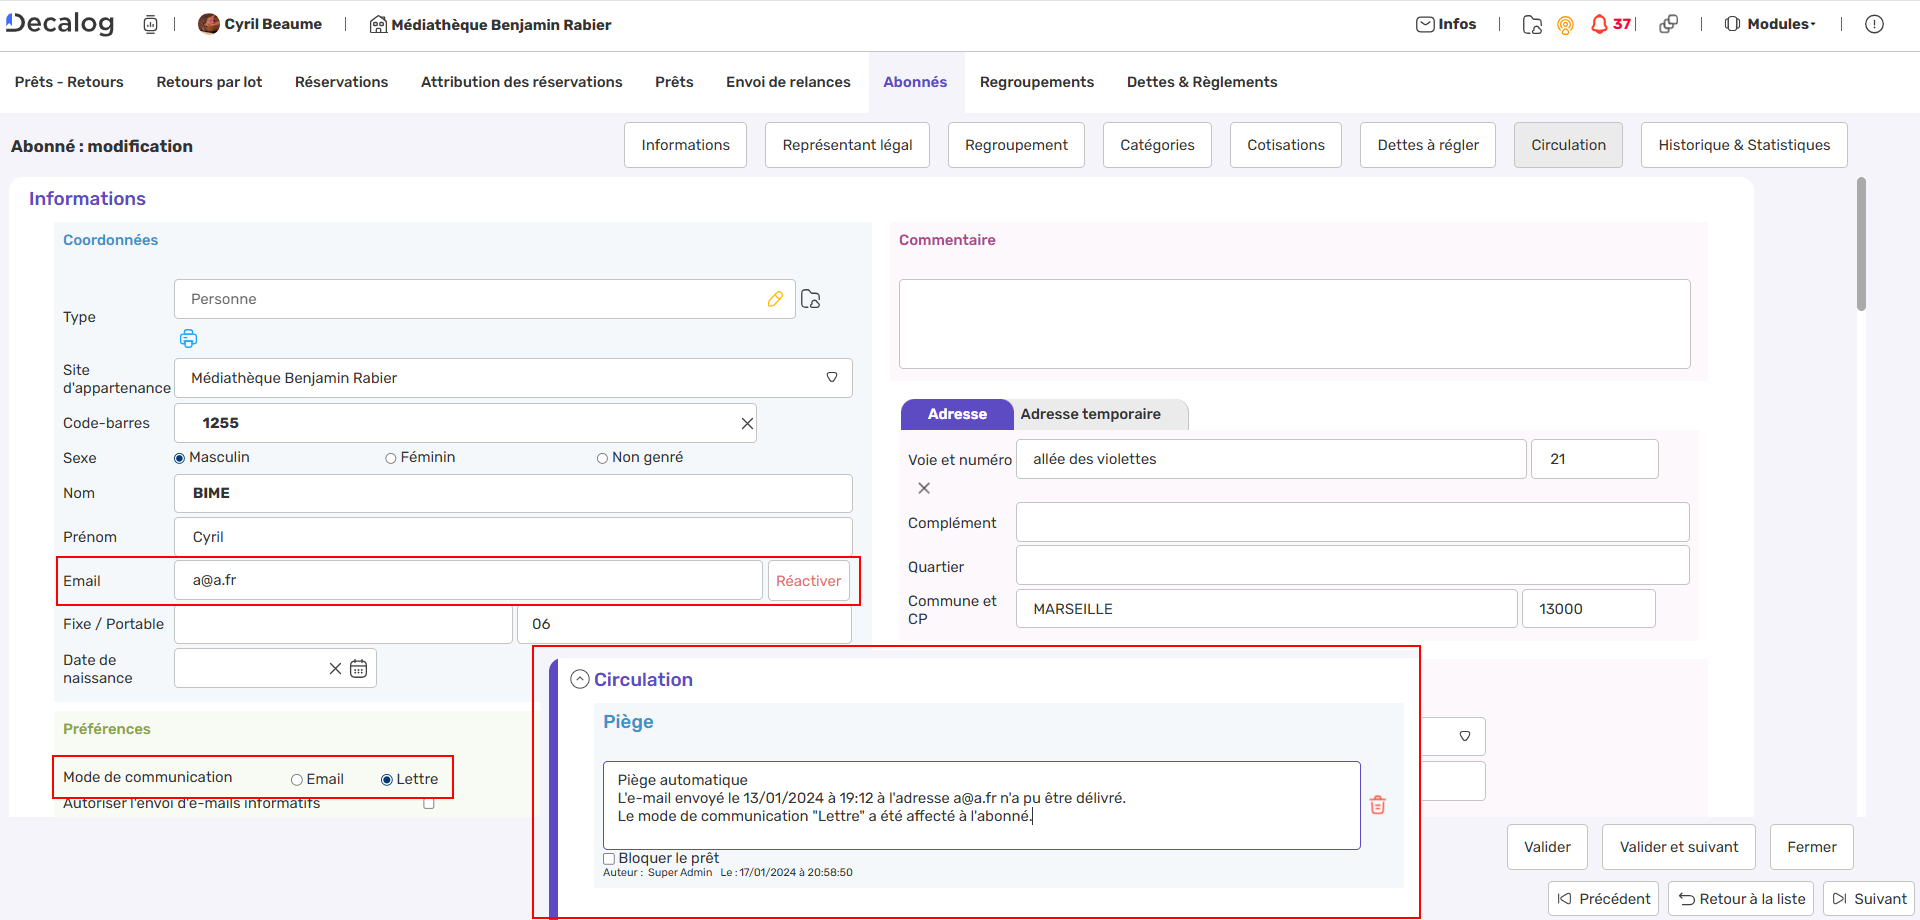1920x920 pixels.
Task: Click the folder icon next to Type field
Action: (811, 299)
